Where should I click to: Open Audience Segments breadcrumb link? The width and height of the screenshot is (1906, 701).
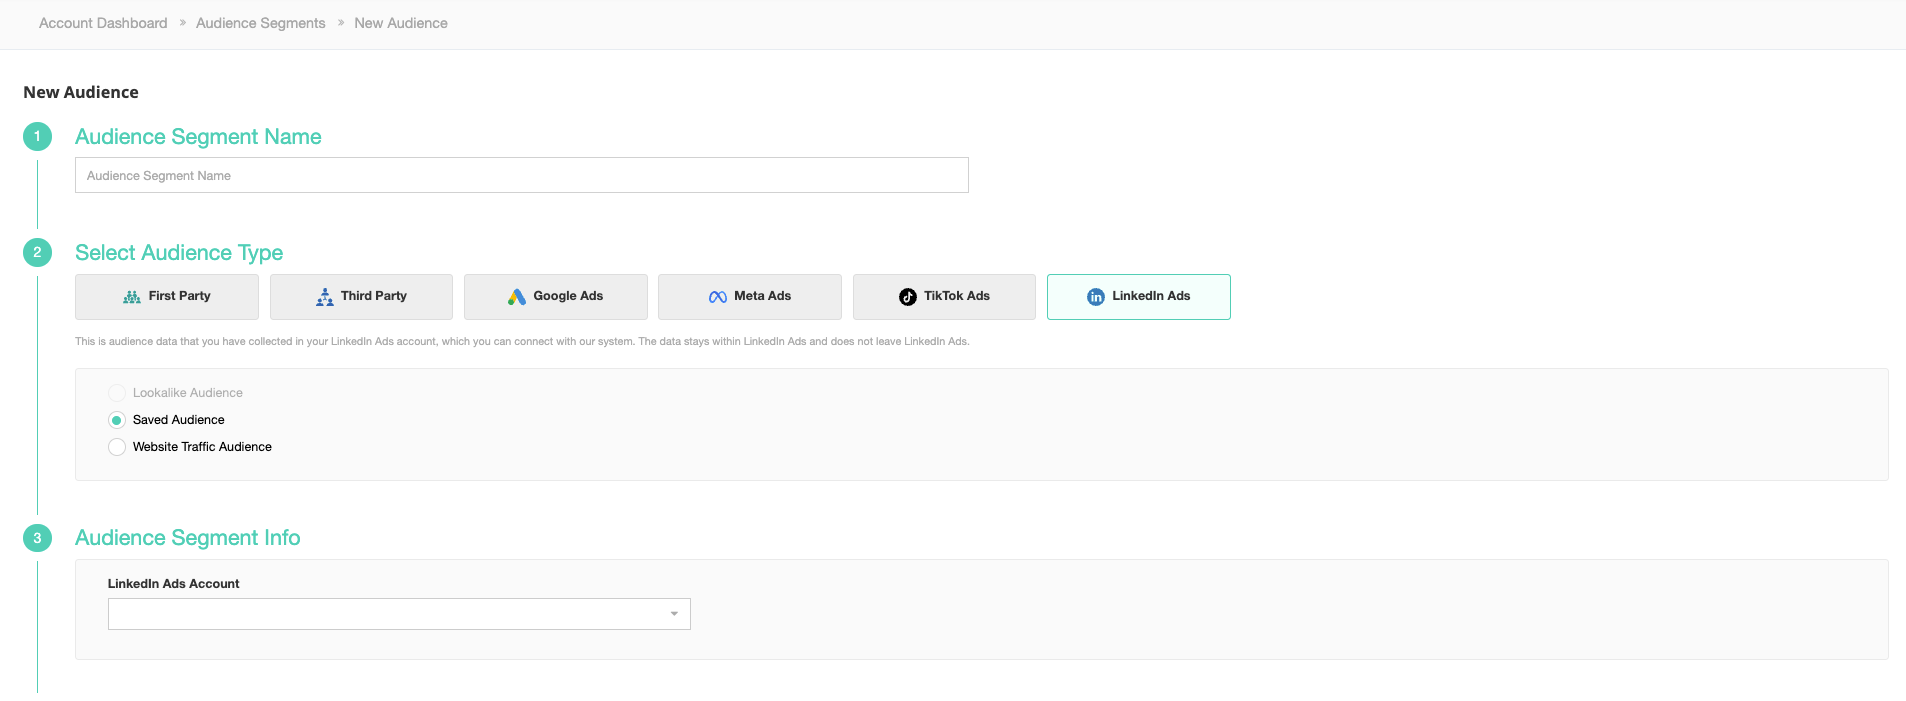tap(260, 23)
